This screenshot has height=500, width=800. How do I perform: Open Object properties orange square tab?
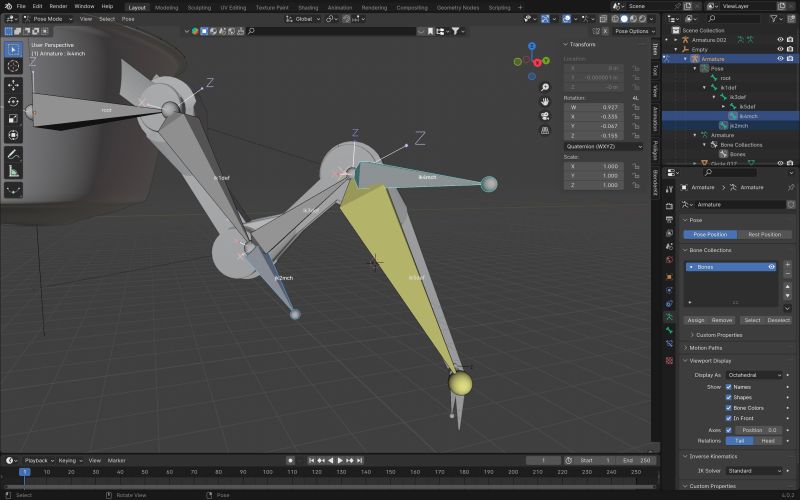(669, 277)
